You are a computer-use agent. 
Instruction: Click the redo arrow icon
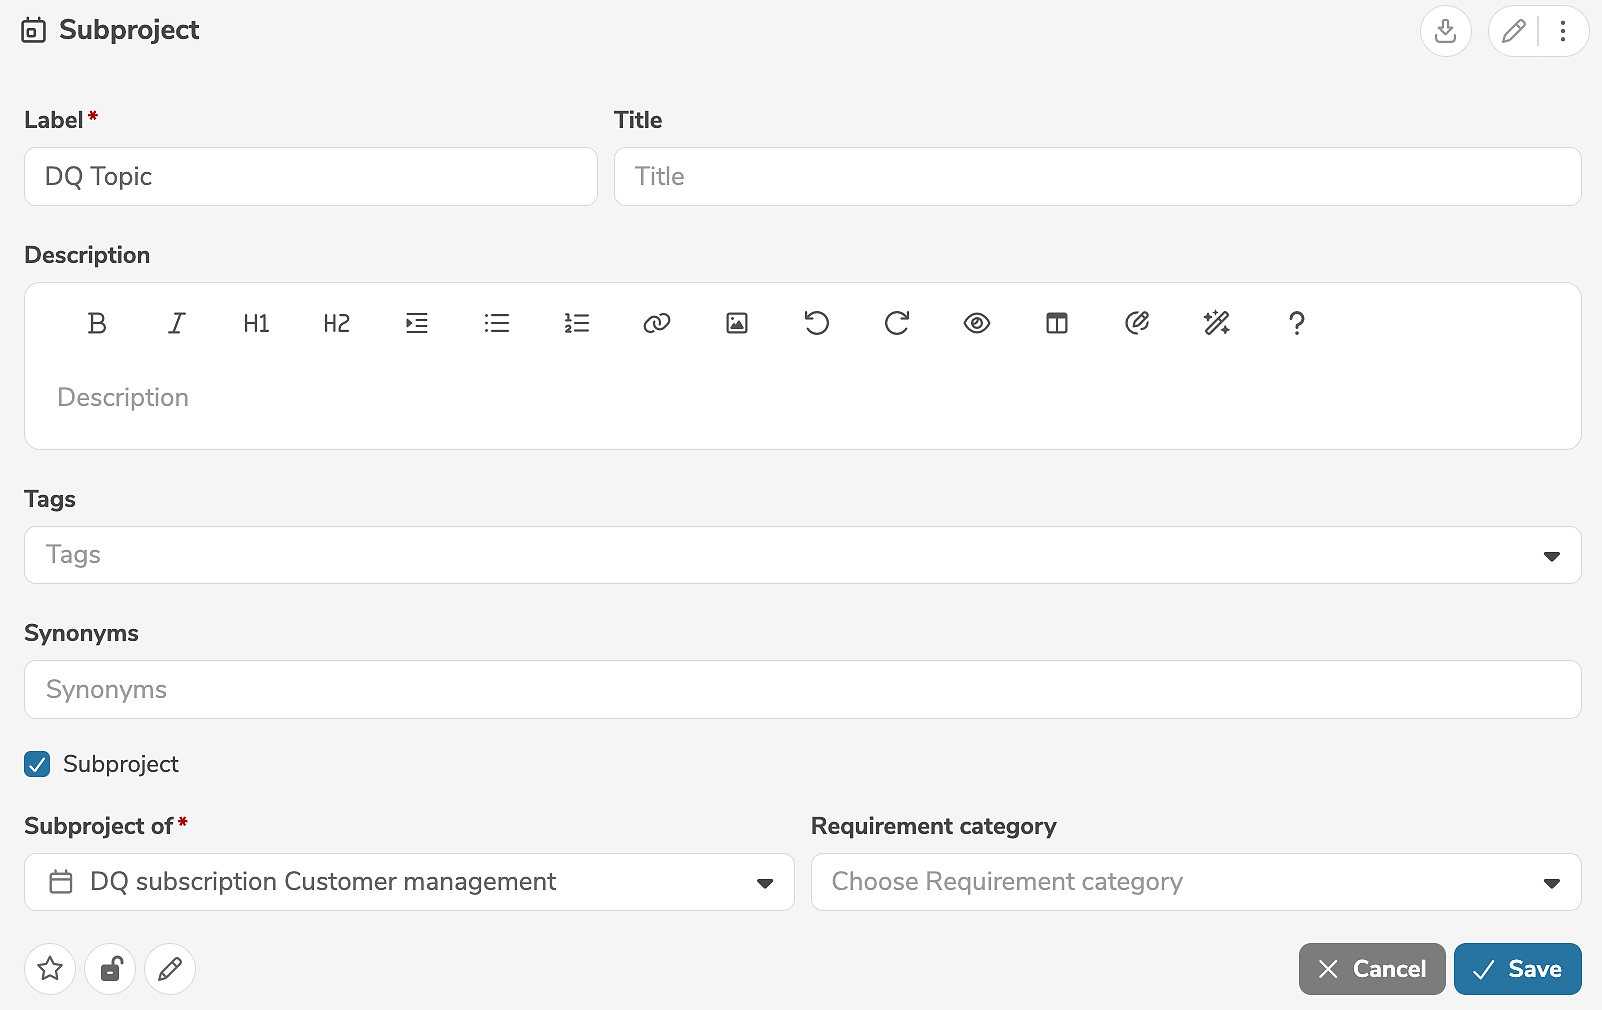897,323
